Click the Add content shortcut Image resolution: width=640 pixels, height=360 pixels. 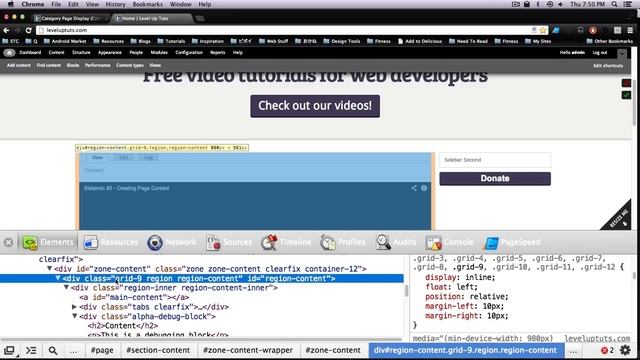coord(19,65)
